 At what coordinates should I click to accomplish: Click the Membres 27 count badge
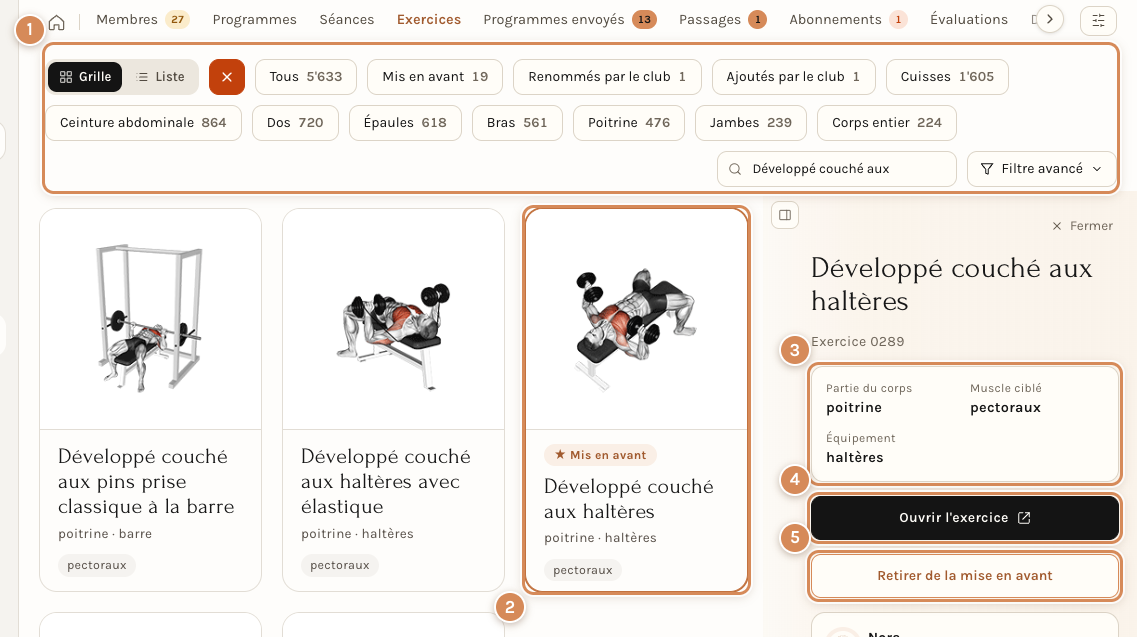pyautogui.click(x=178, y=20)
